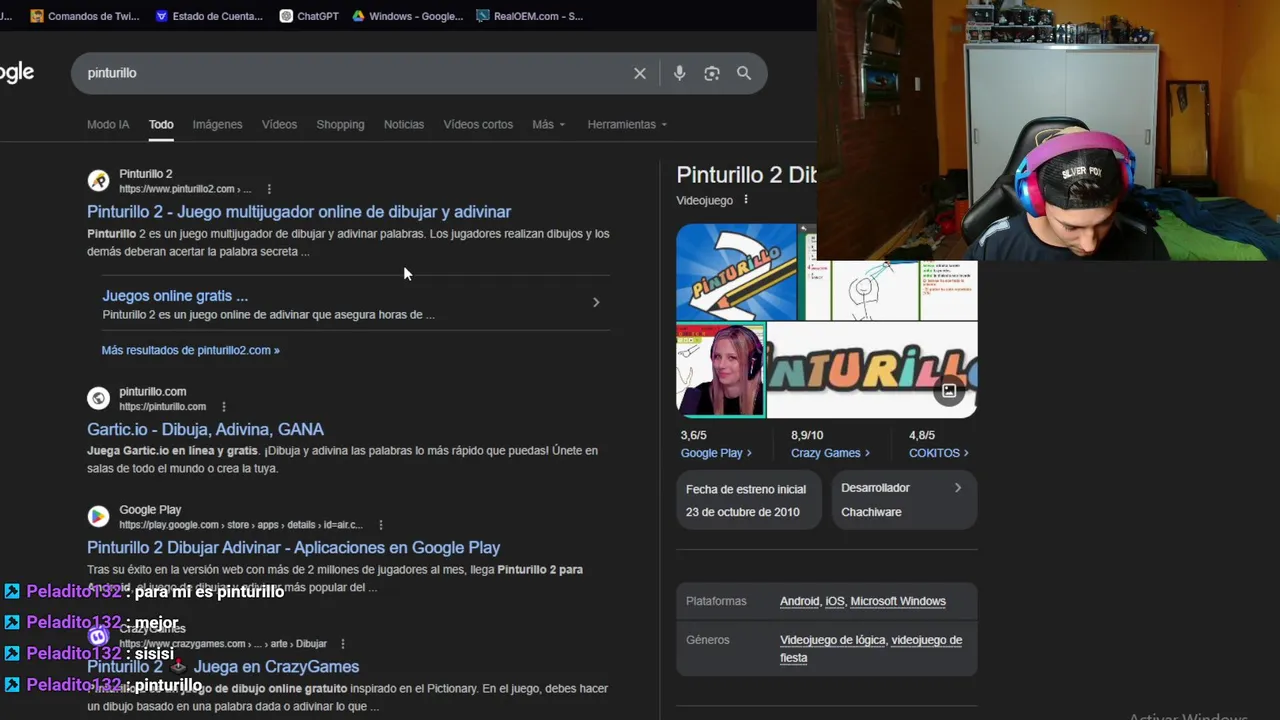
Task: Click the Fecha de estreno inicial card
Action: pos(749,500)
